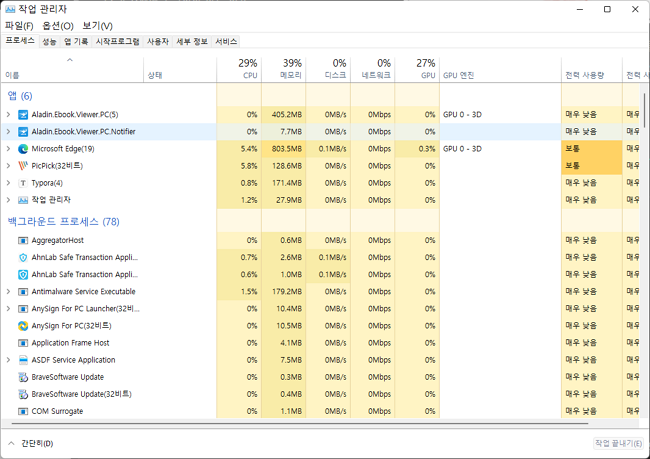Click the first AhnLab Safe Transaction shield icon

pyautogui.click(x=23, y=257)
